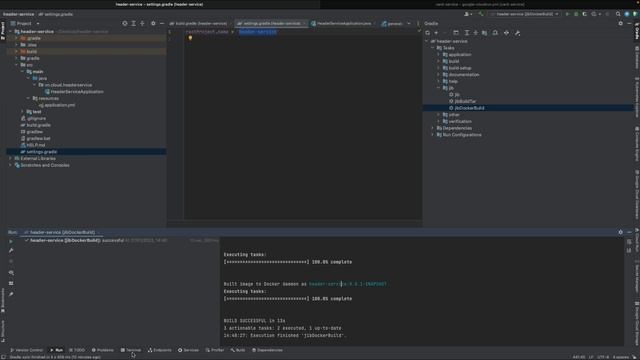Select the settings.gradle editor tab

pos(270,23)
